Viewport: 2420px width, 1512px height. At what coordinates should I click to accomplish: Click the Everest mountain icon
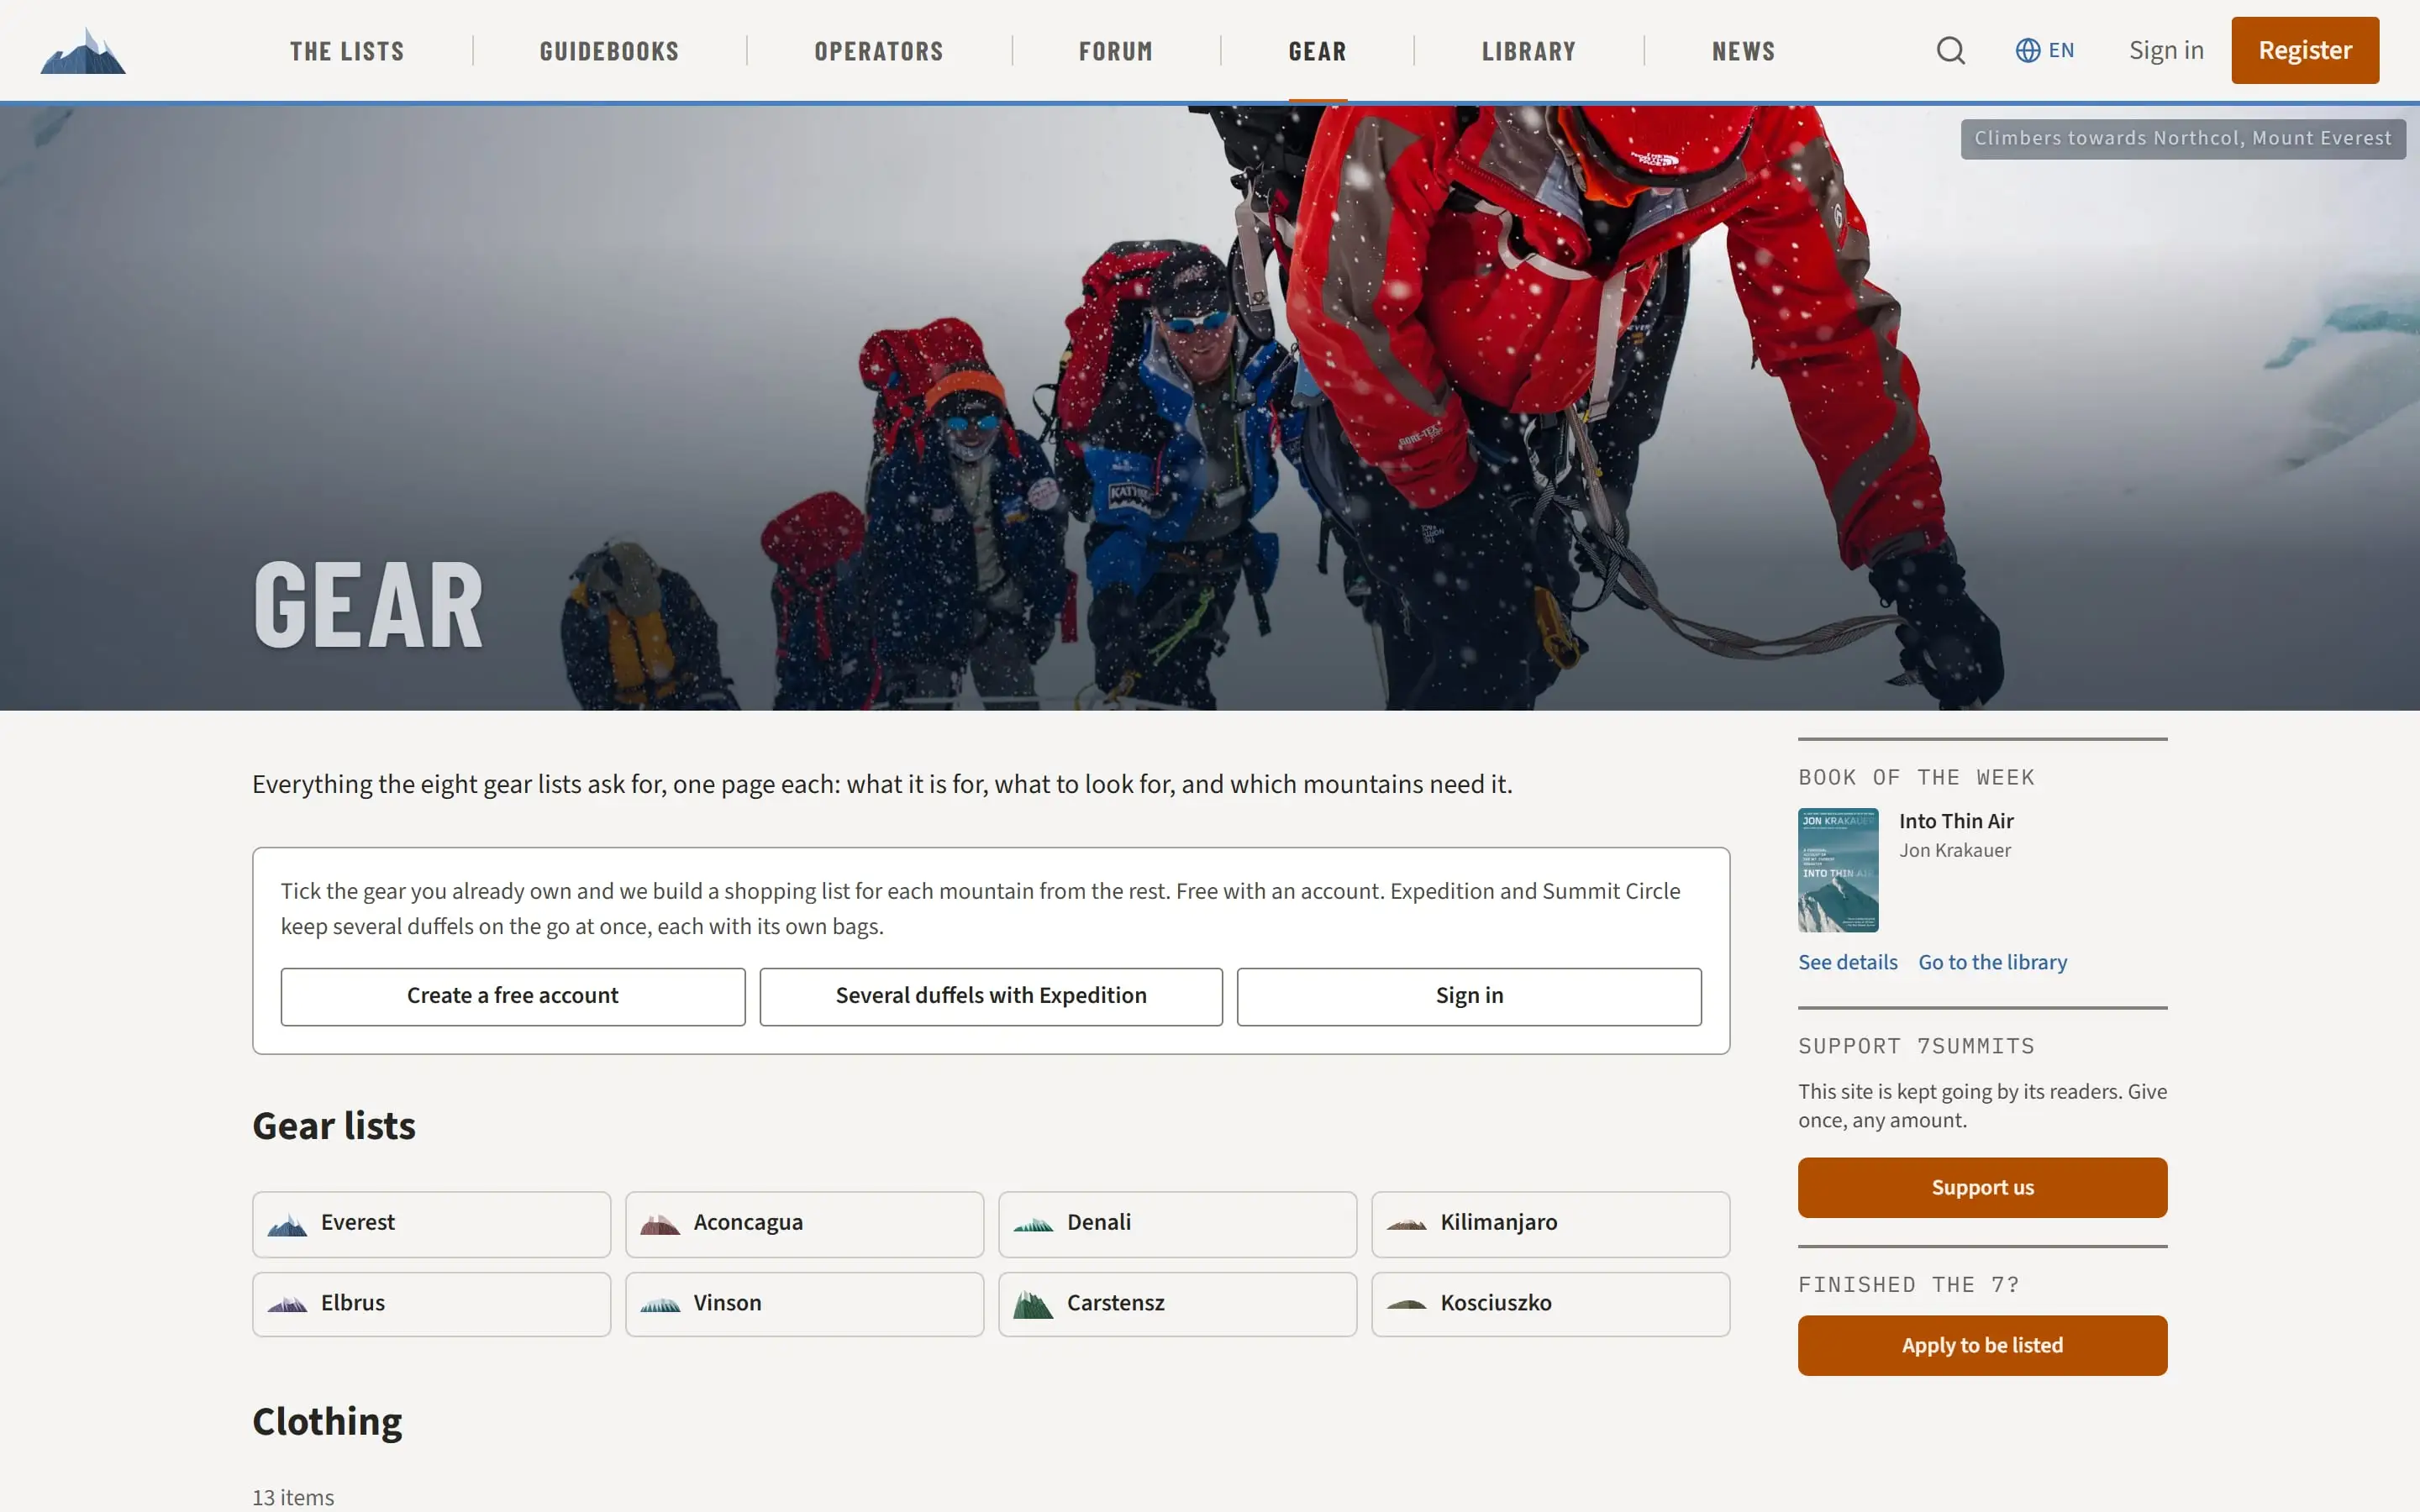pos(287,1224)
